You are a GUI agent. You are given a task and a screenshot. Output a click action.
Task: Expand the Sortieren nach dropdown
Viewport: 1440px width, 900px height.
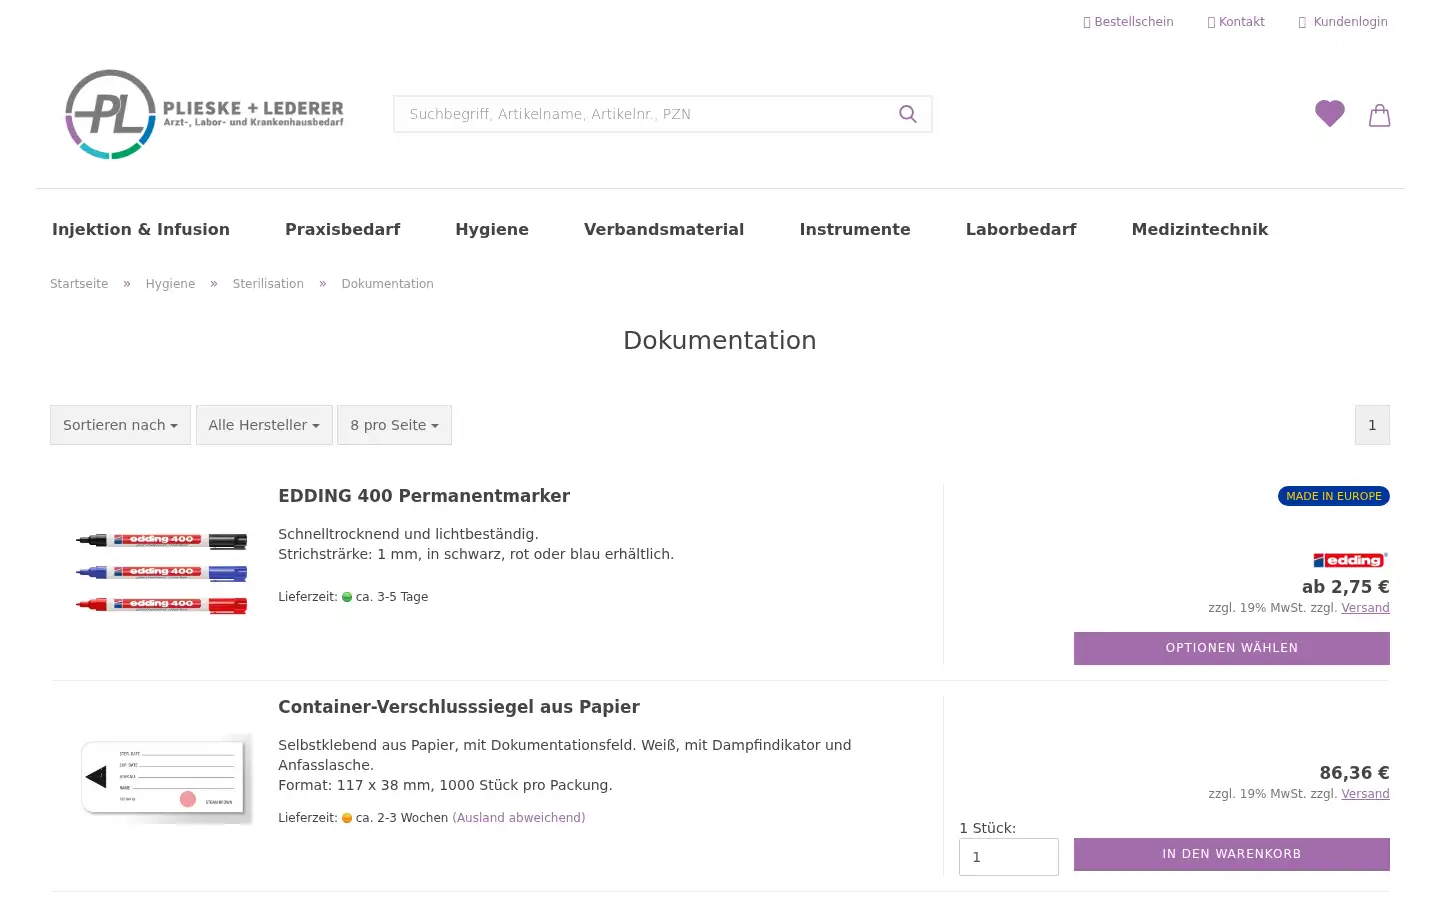click(x=120, y=425)
